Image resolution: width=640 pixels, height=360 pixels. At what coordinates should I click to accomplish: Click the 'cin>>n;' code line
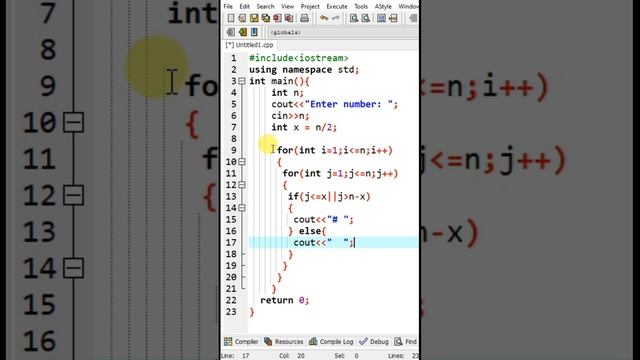point(290,116)
